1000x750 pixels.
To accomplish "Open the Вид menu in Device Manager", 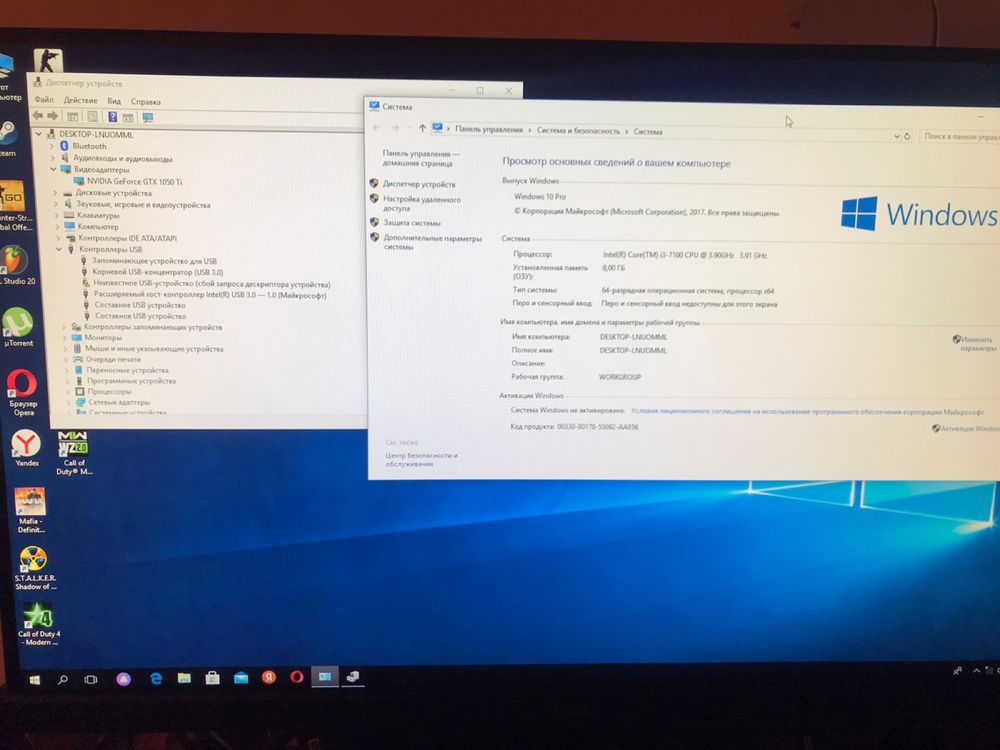I will pyautogui.click(x=114, y=101).
